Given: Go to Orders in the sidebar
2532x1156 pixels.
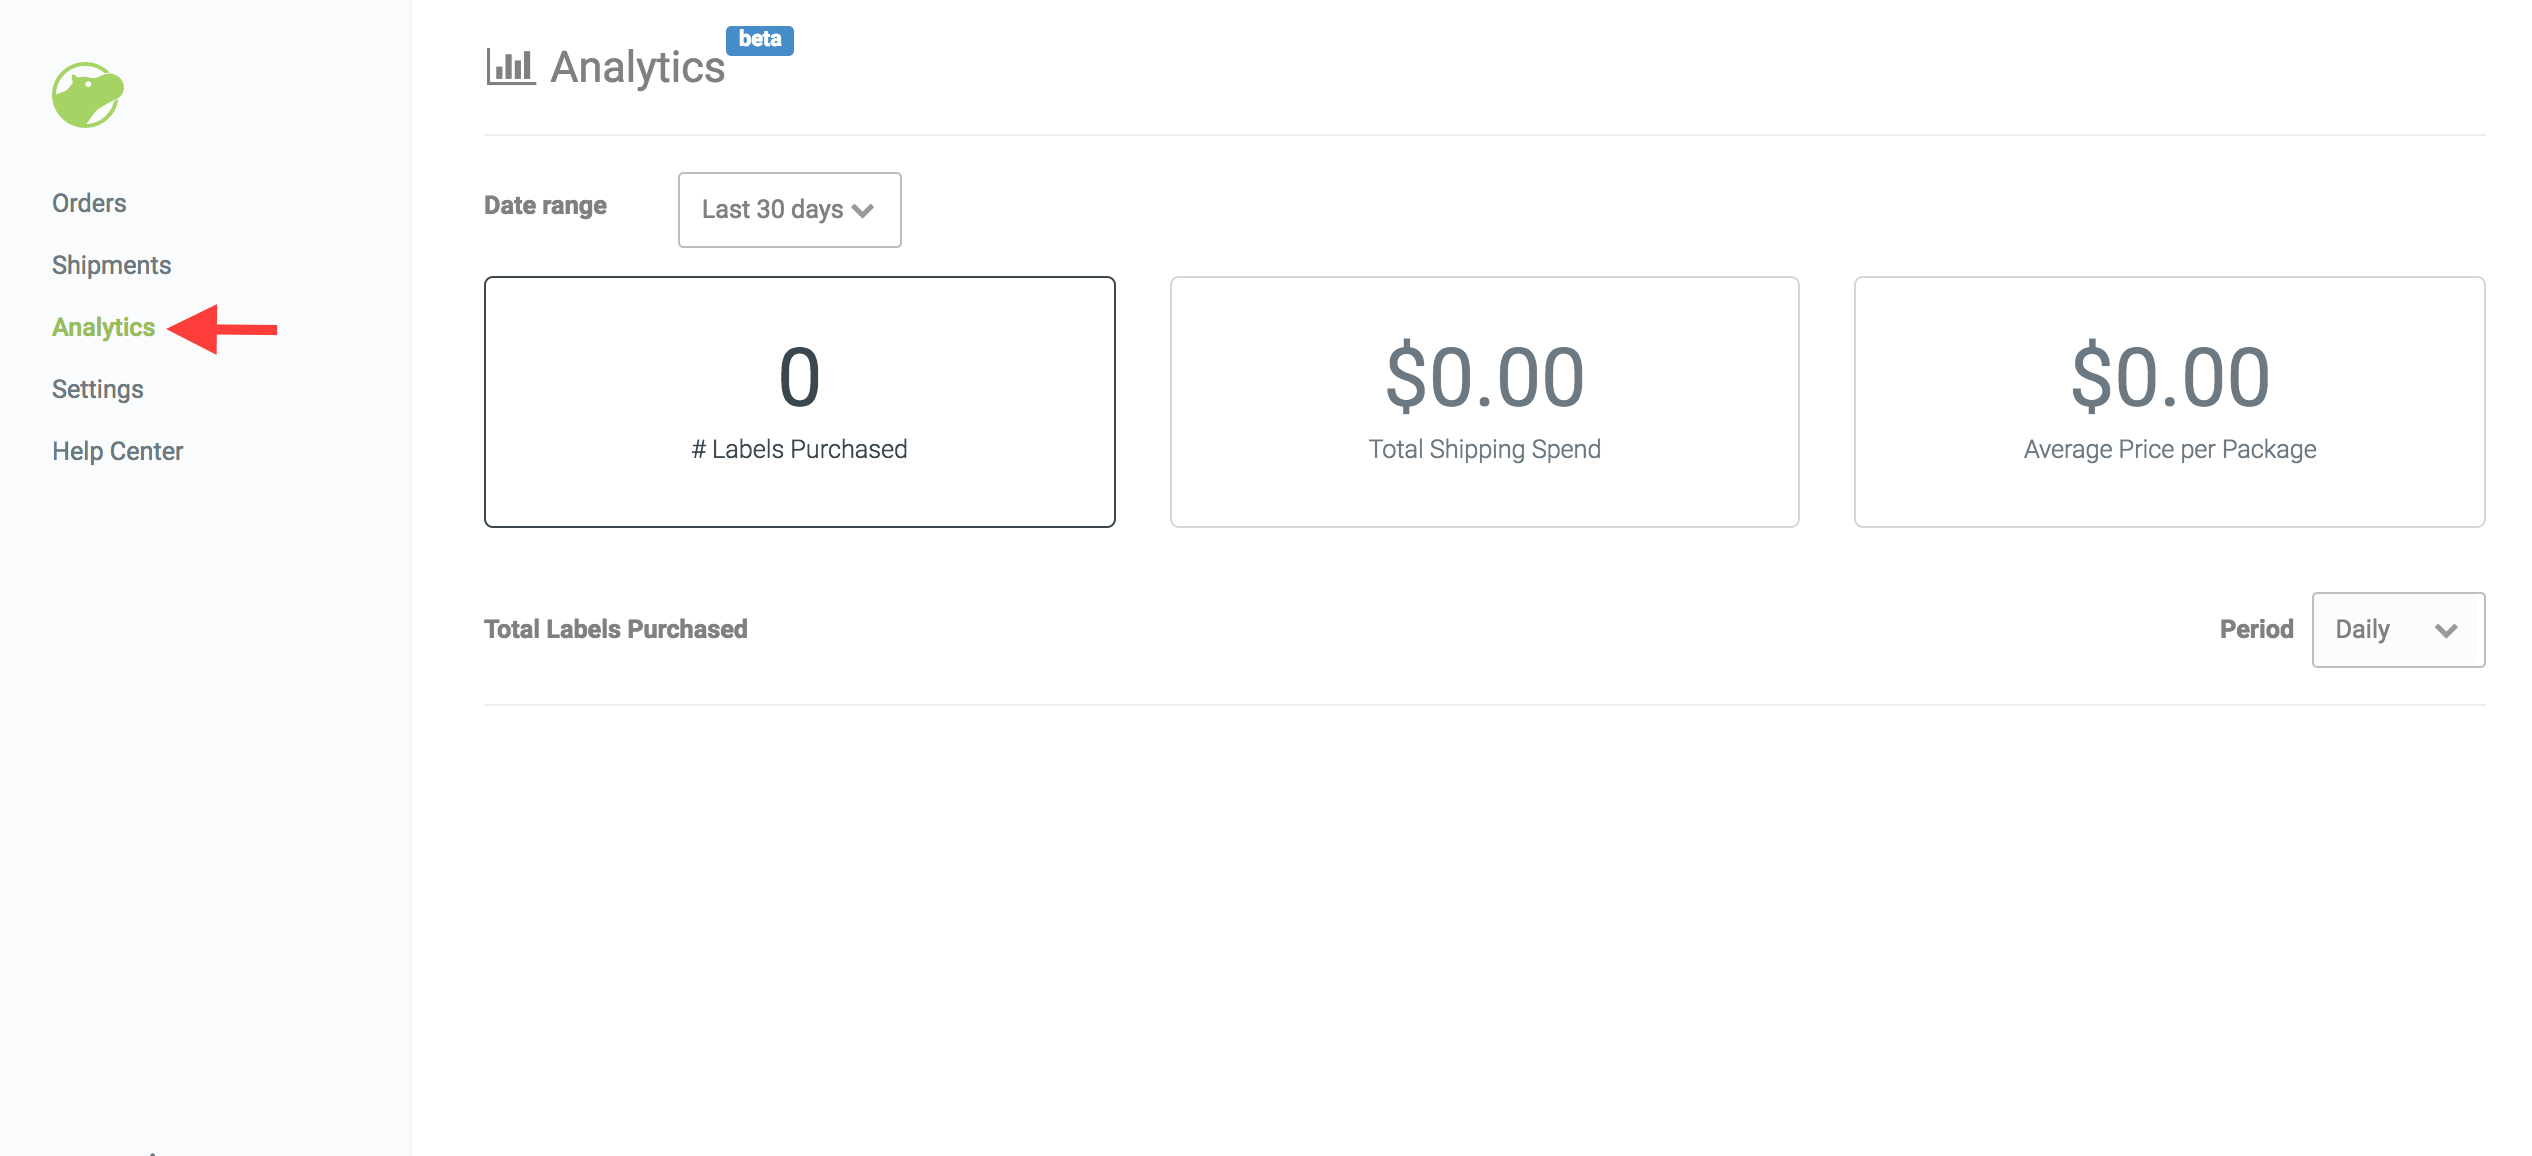Looking at the screenshot, I should pos(89,203).
